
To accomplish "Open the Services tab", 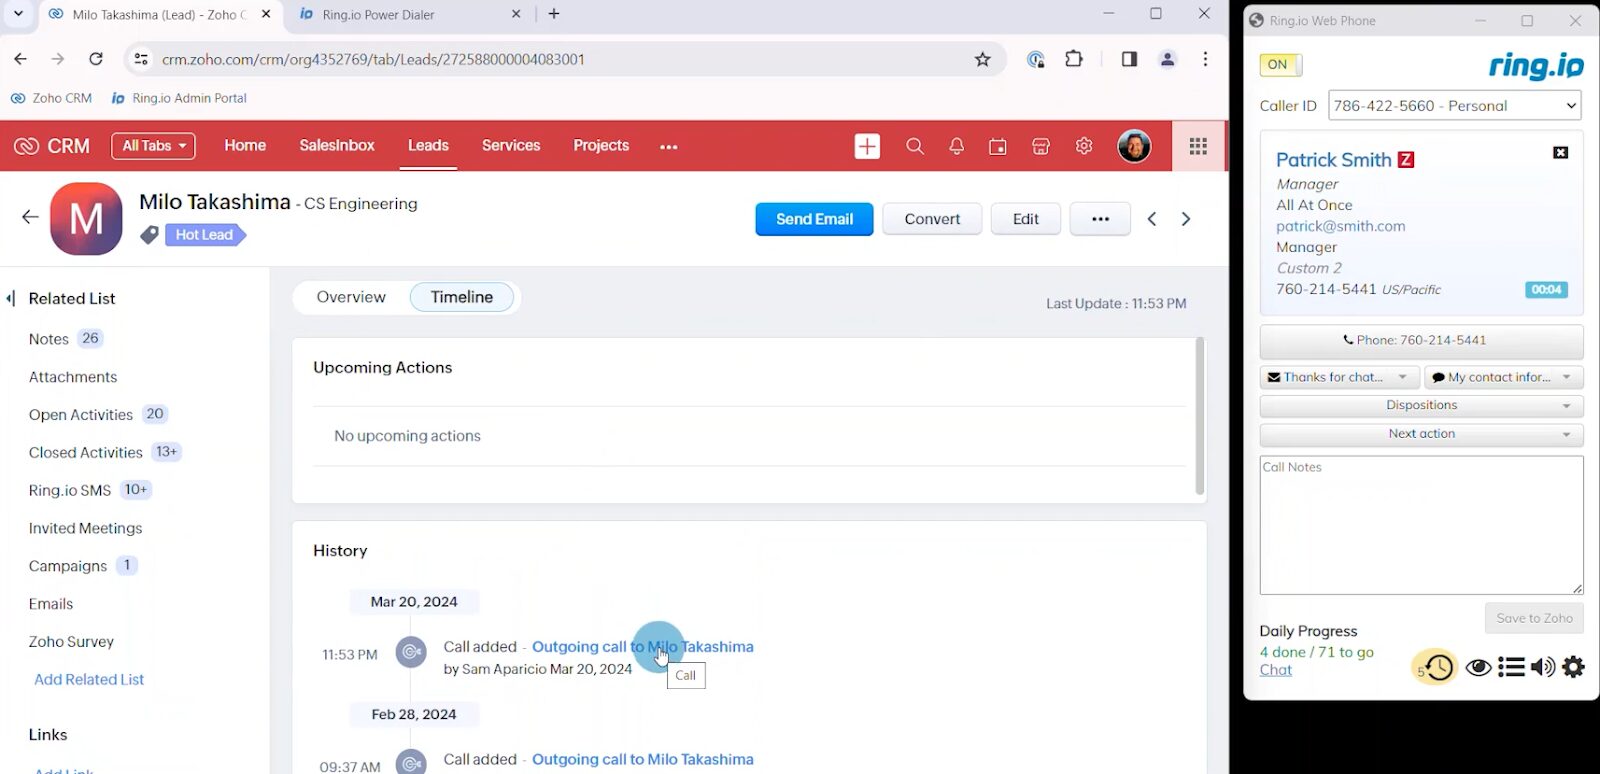I will 511,146.
